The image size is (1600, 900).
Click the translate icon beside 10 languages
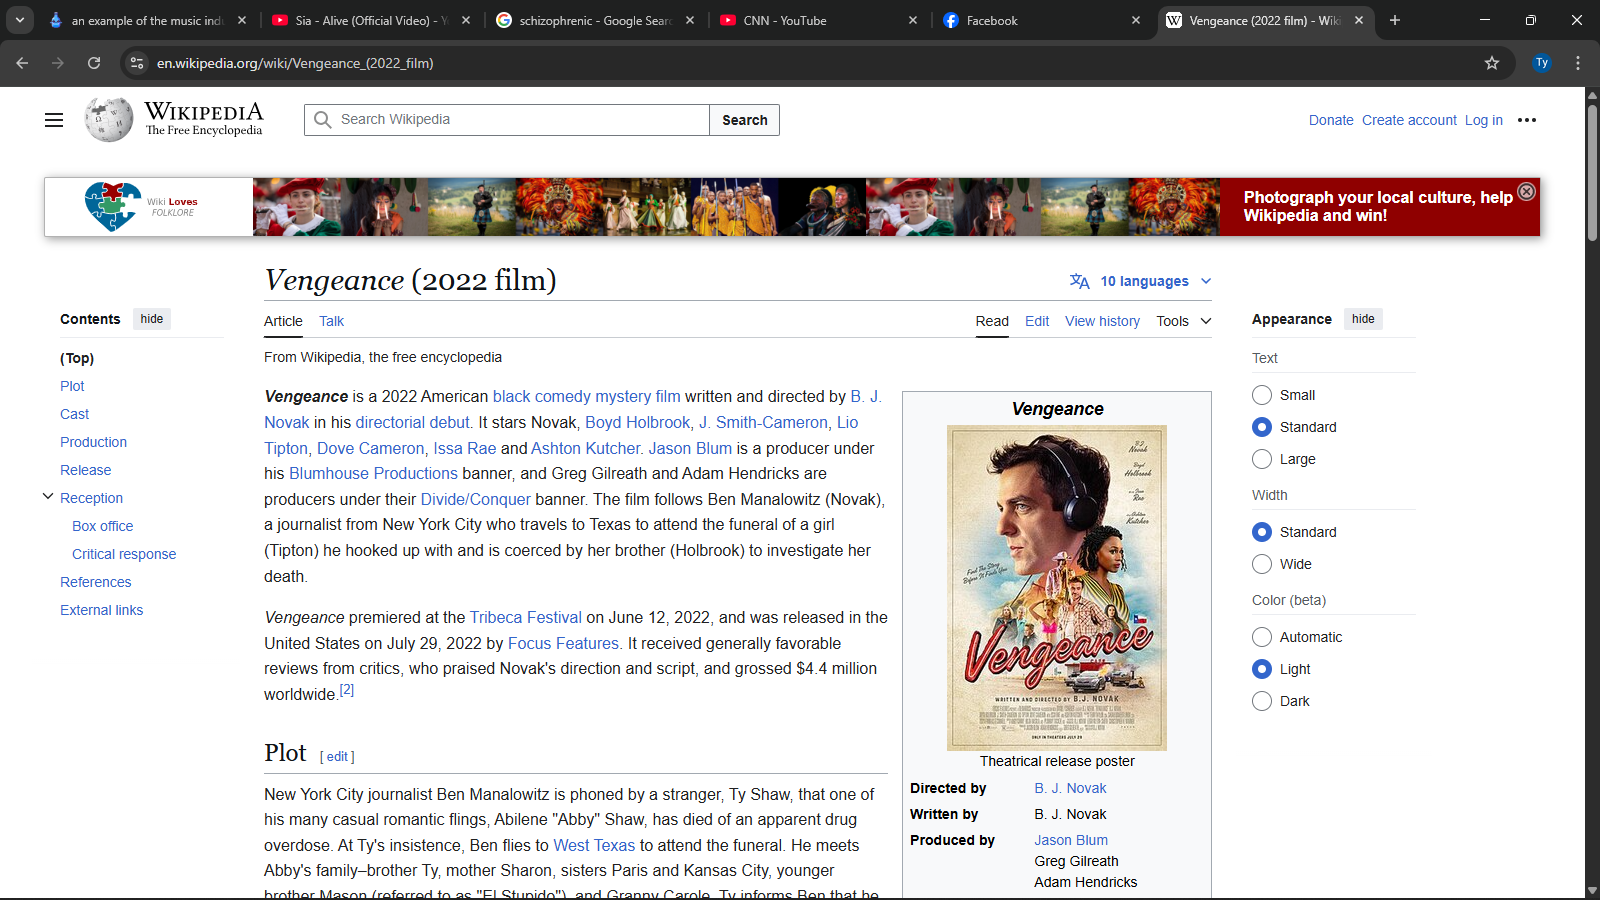1080,281
